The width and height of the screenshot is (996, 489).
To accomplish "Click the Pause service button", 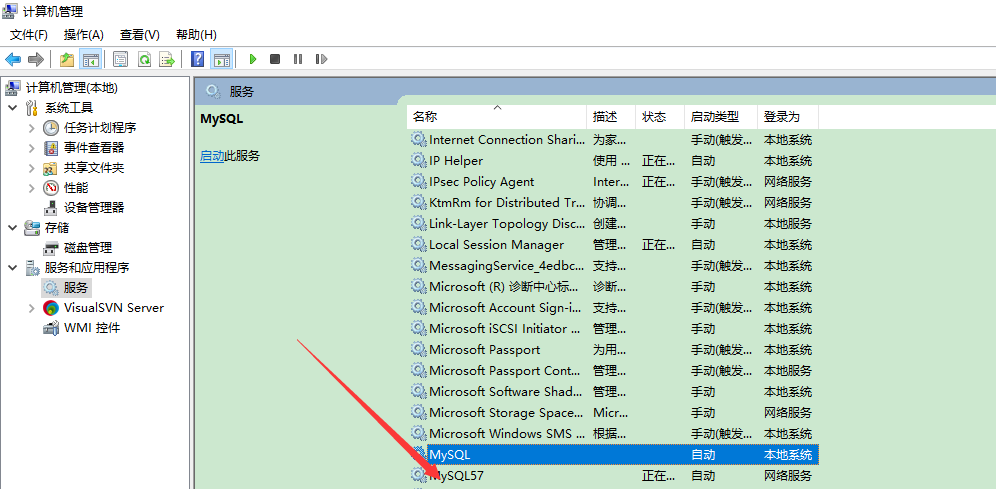I will (x=297, y=59).
